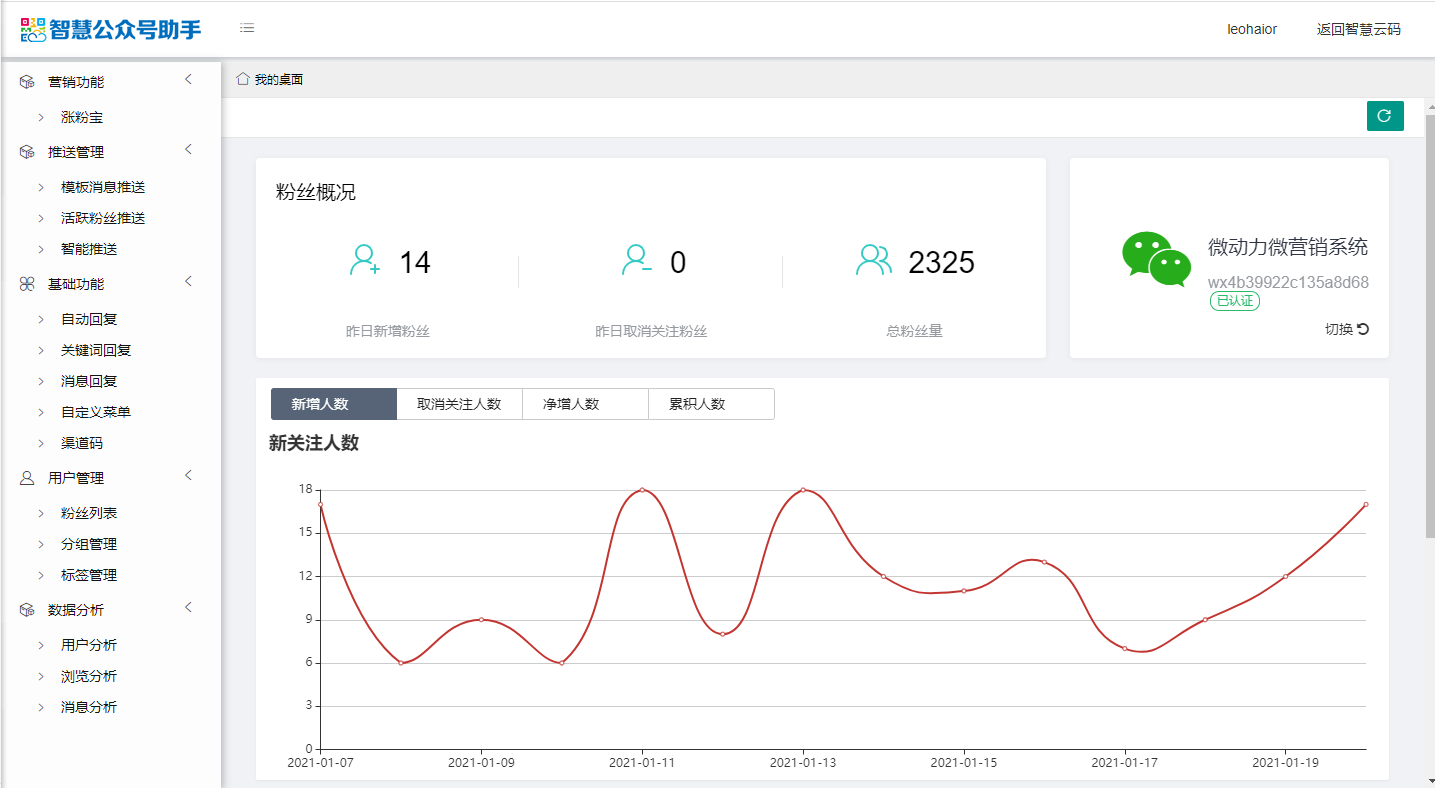
Task: Click the total fans group icon
Action: pos(873,261)
